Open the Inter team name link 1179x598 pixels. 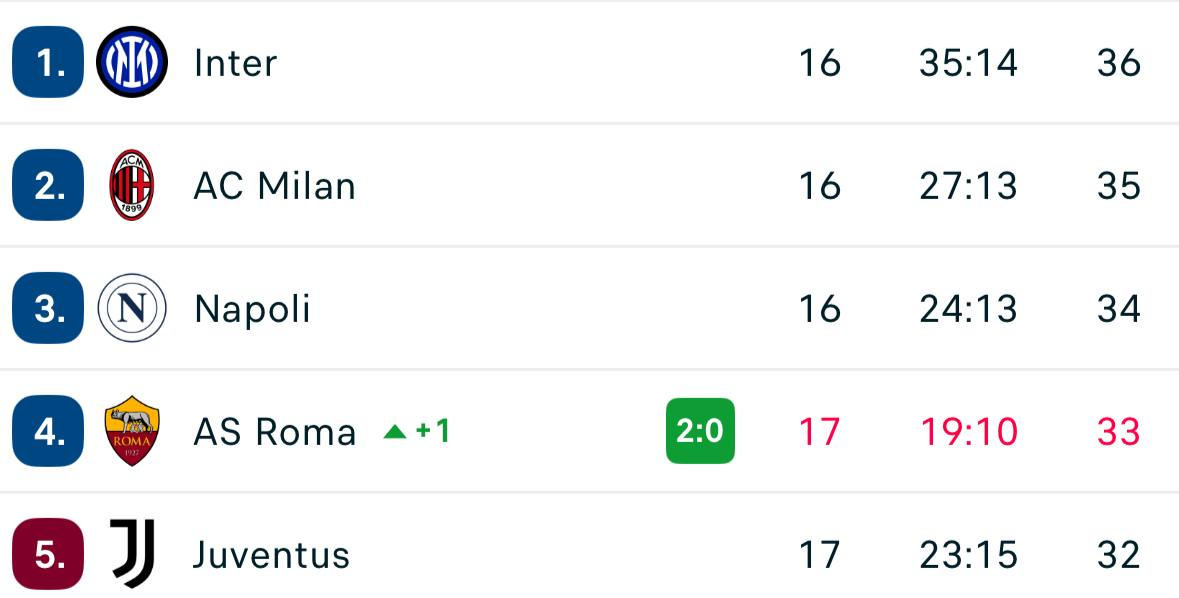tap(235, 63)
